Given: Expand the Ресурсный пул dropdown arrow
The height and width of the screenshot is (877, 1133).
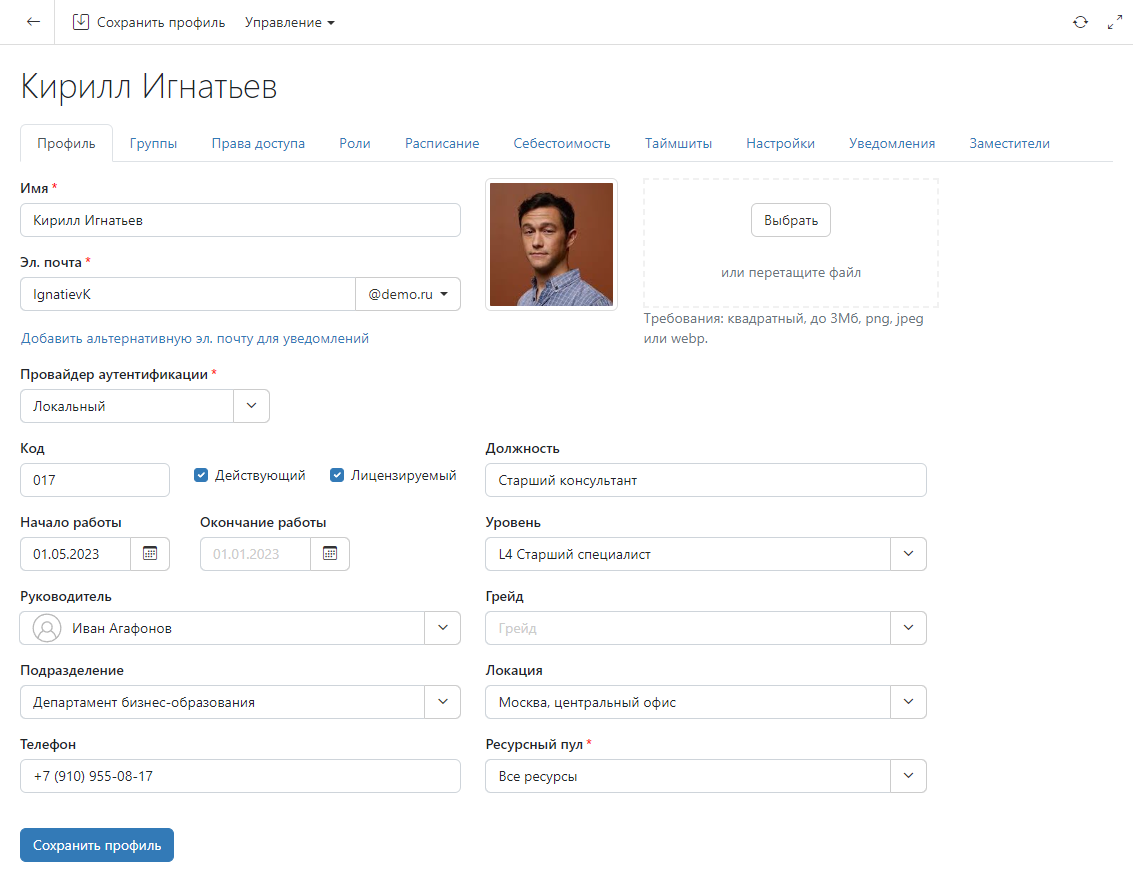Looking at the screenshot, I should coord(908,776).
